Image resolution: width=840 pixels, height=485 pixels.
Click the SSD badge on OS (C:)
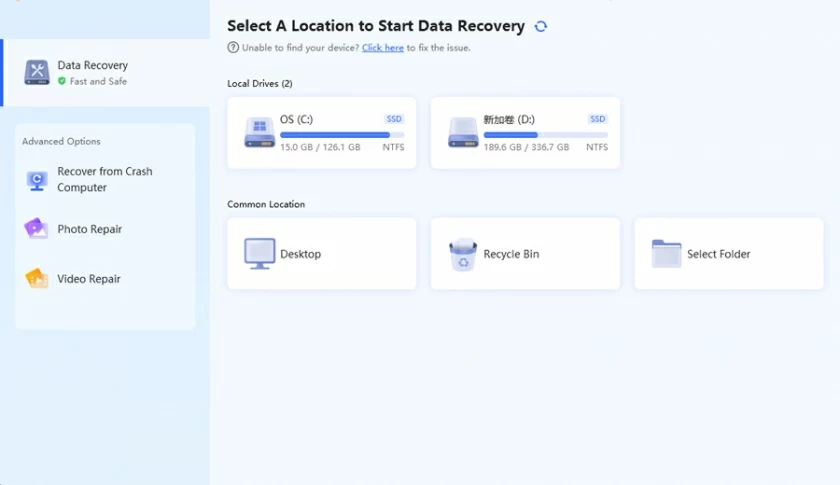pos(394,119)
